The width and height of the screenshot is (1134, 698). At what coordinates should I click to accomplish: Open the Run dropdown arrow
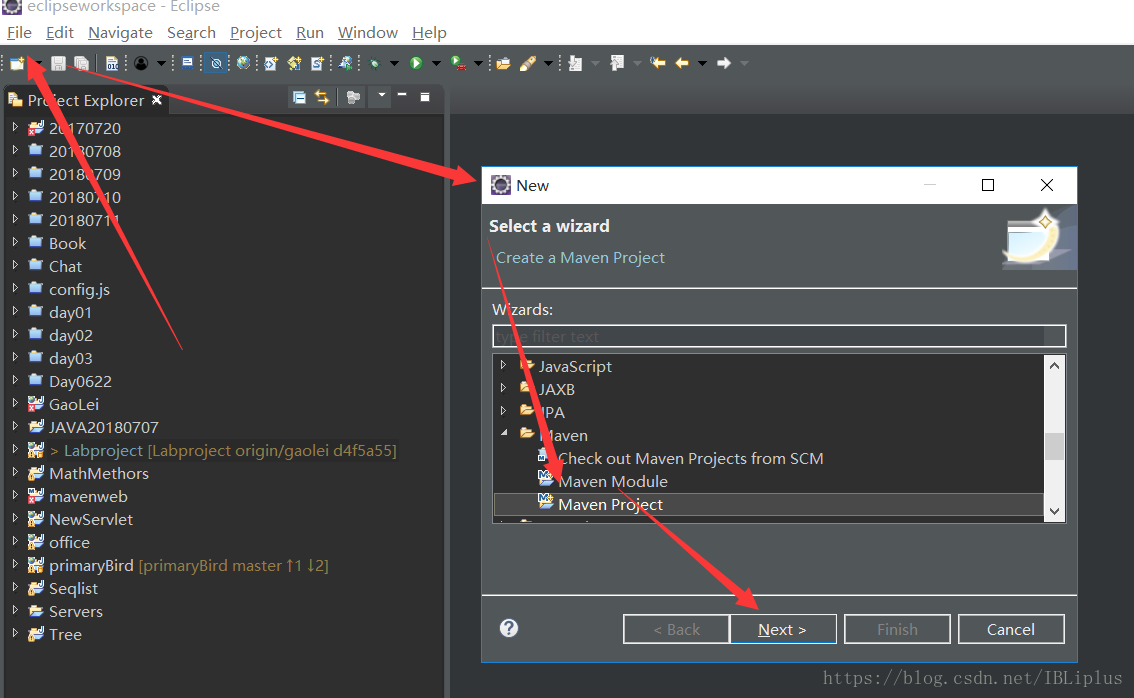pos(436,64)
